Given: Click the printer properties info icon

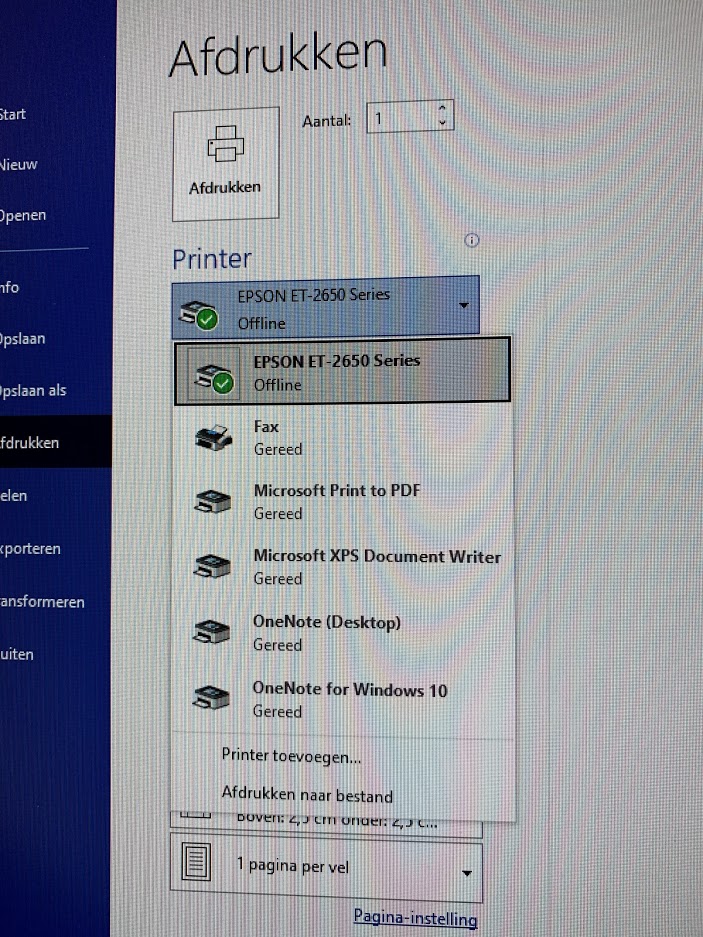Looking at the screenshot, I should pyautogui.click(x=473, y=240).
